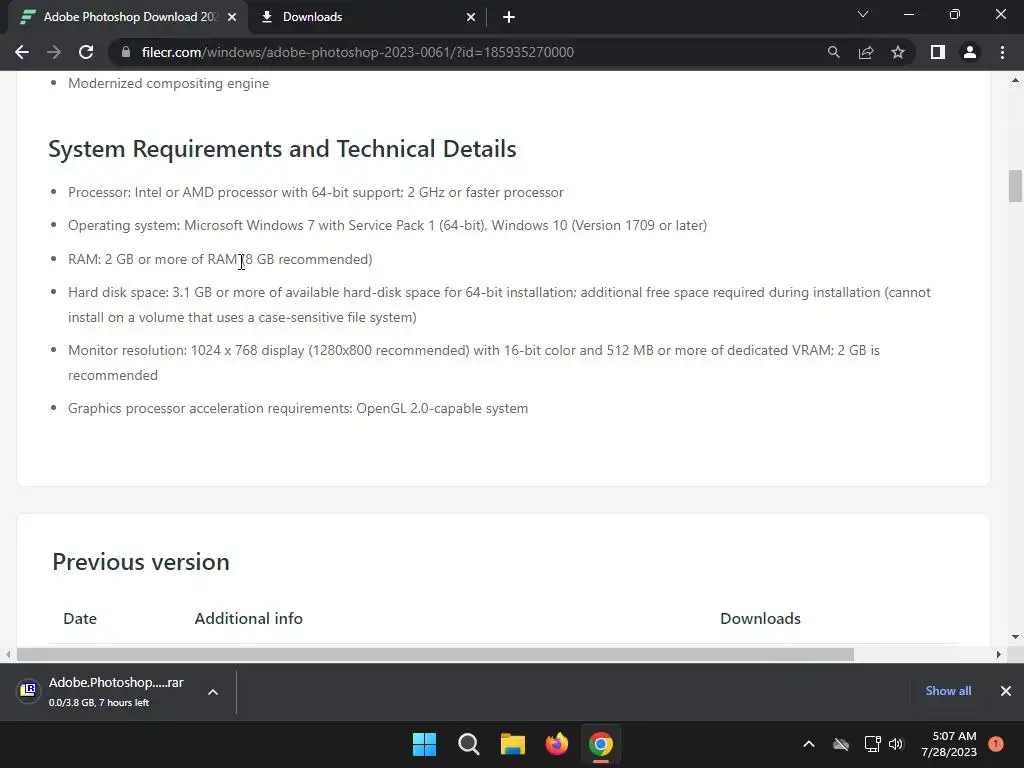
Task: Click the 'Modernized compositing engine' bullet
Action: tap(168, 84)
